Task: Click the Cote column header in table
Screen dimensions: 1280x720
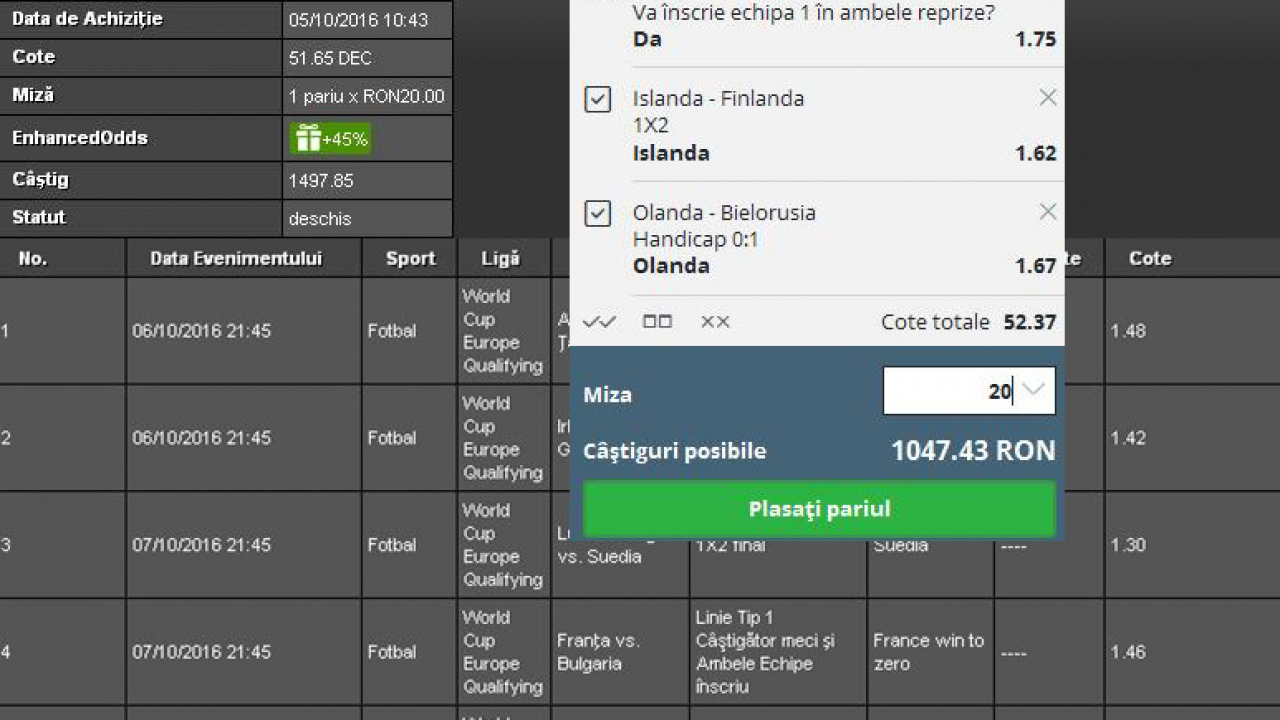Action: click(x=1149, y=258)
